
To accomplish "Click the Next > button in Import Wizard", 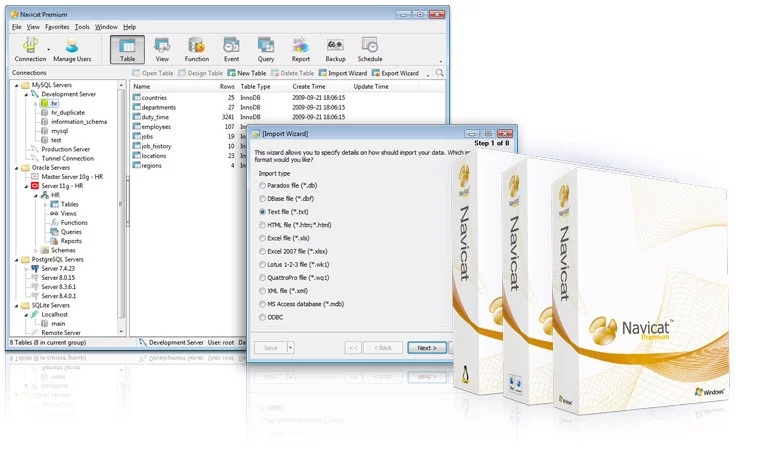I will point(426,348).
